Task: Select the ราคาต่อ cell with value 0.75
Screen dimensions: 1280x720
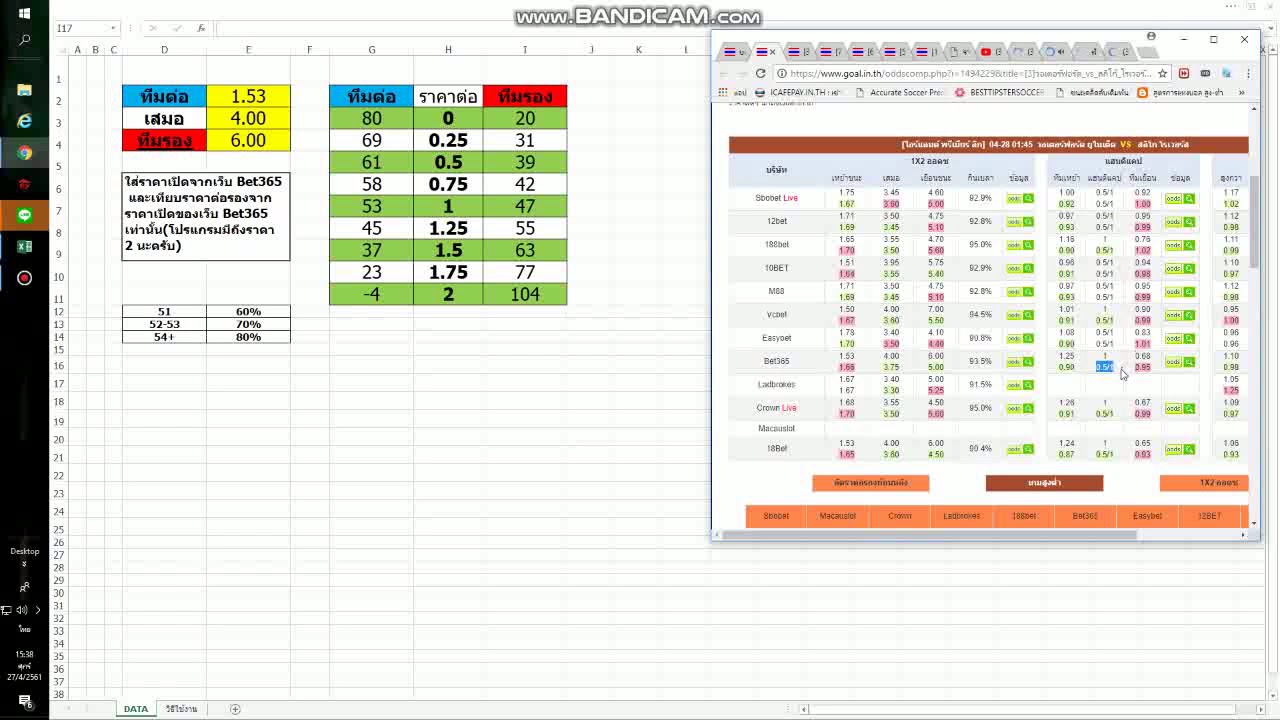Action: tap(448, 184)
